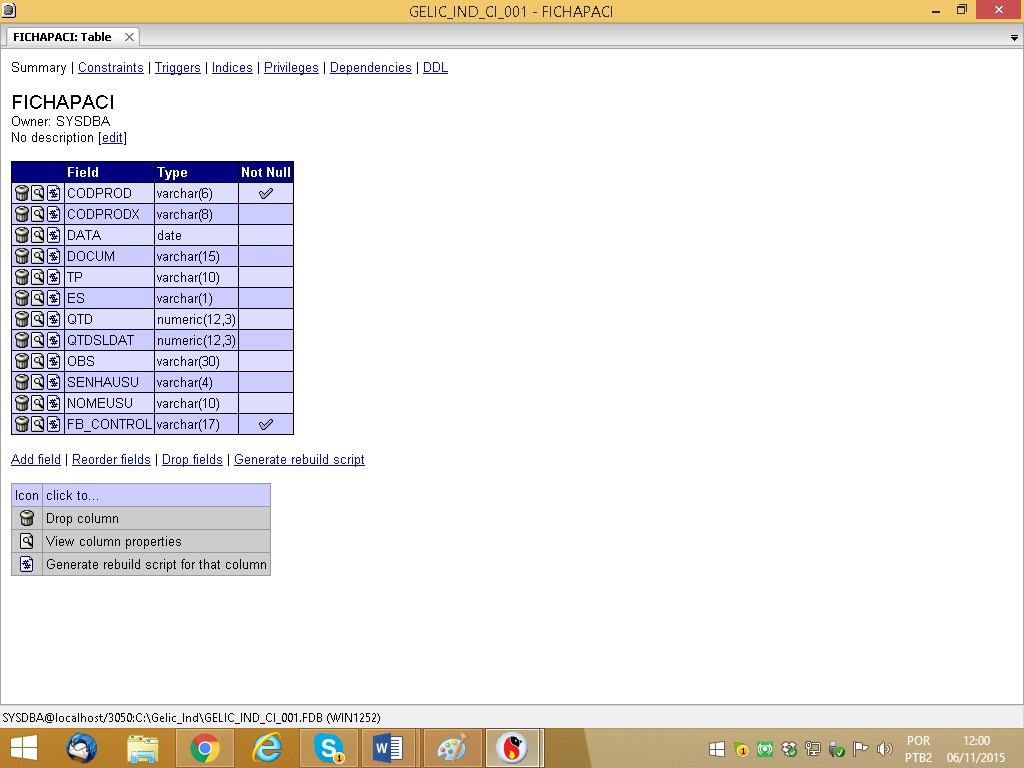Click the Add field link

coord(36,459)
